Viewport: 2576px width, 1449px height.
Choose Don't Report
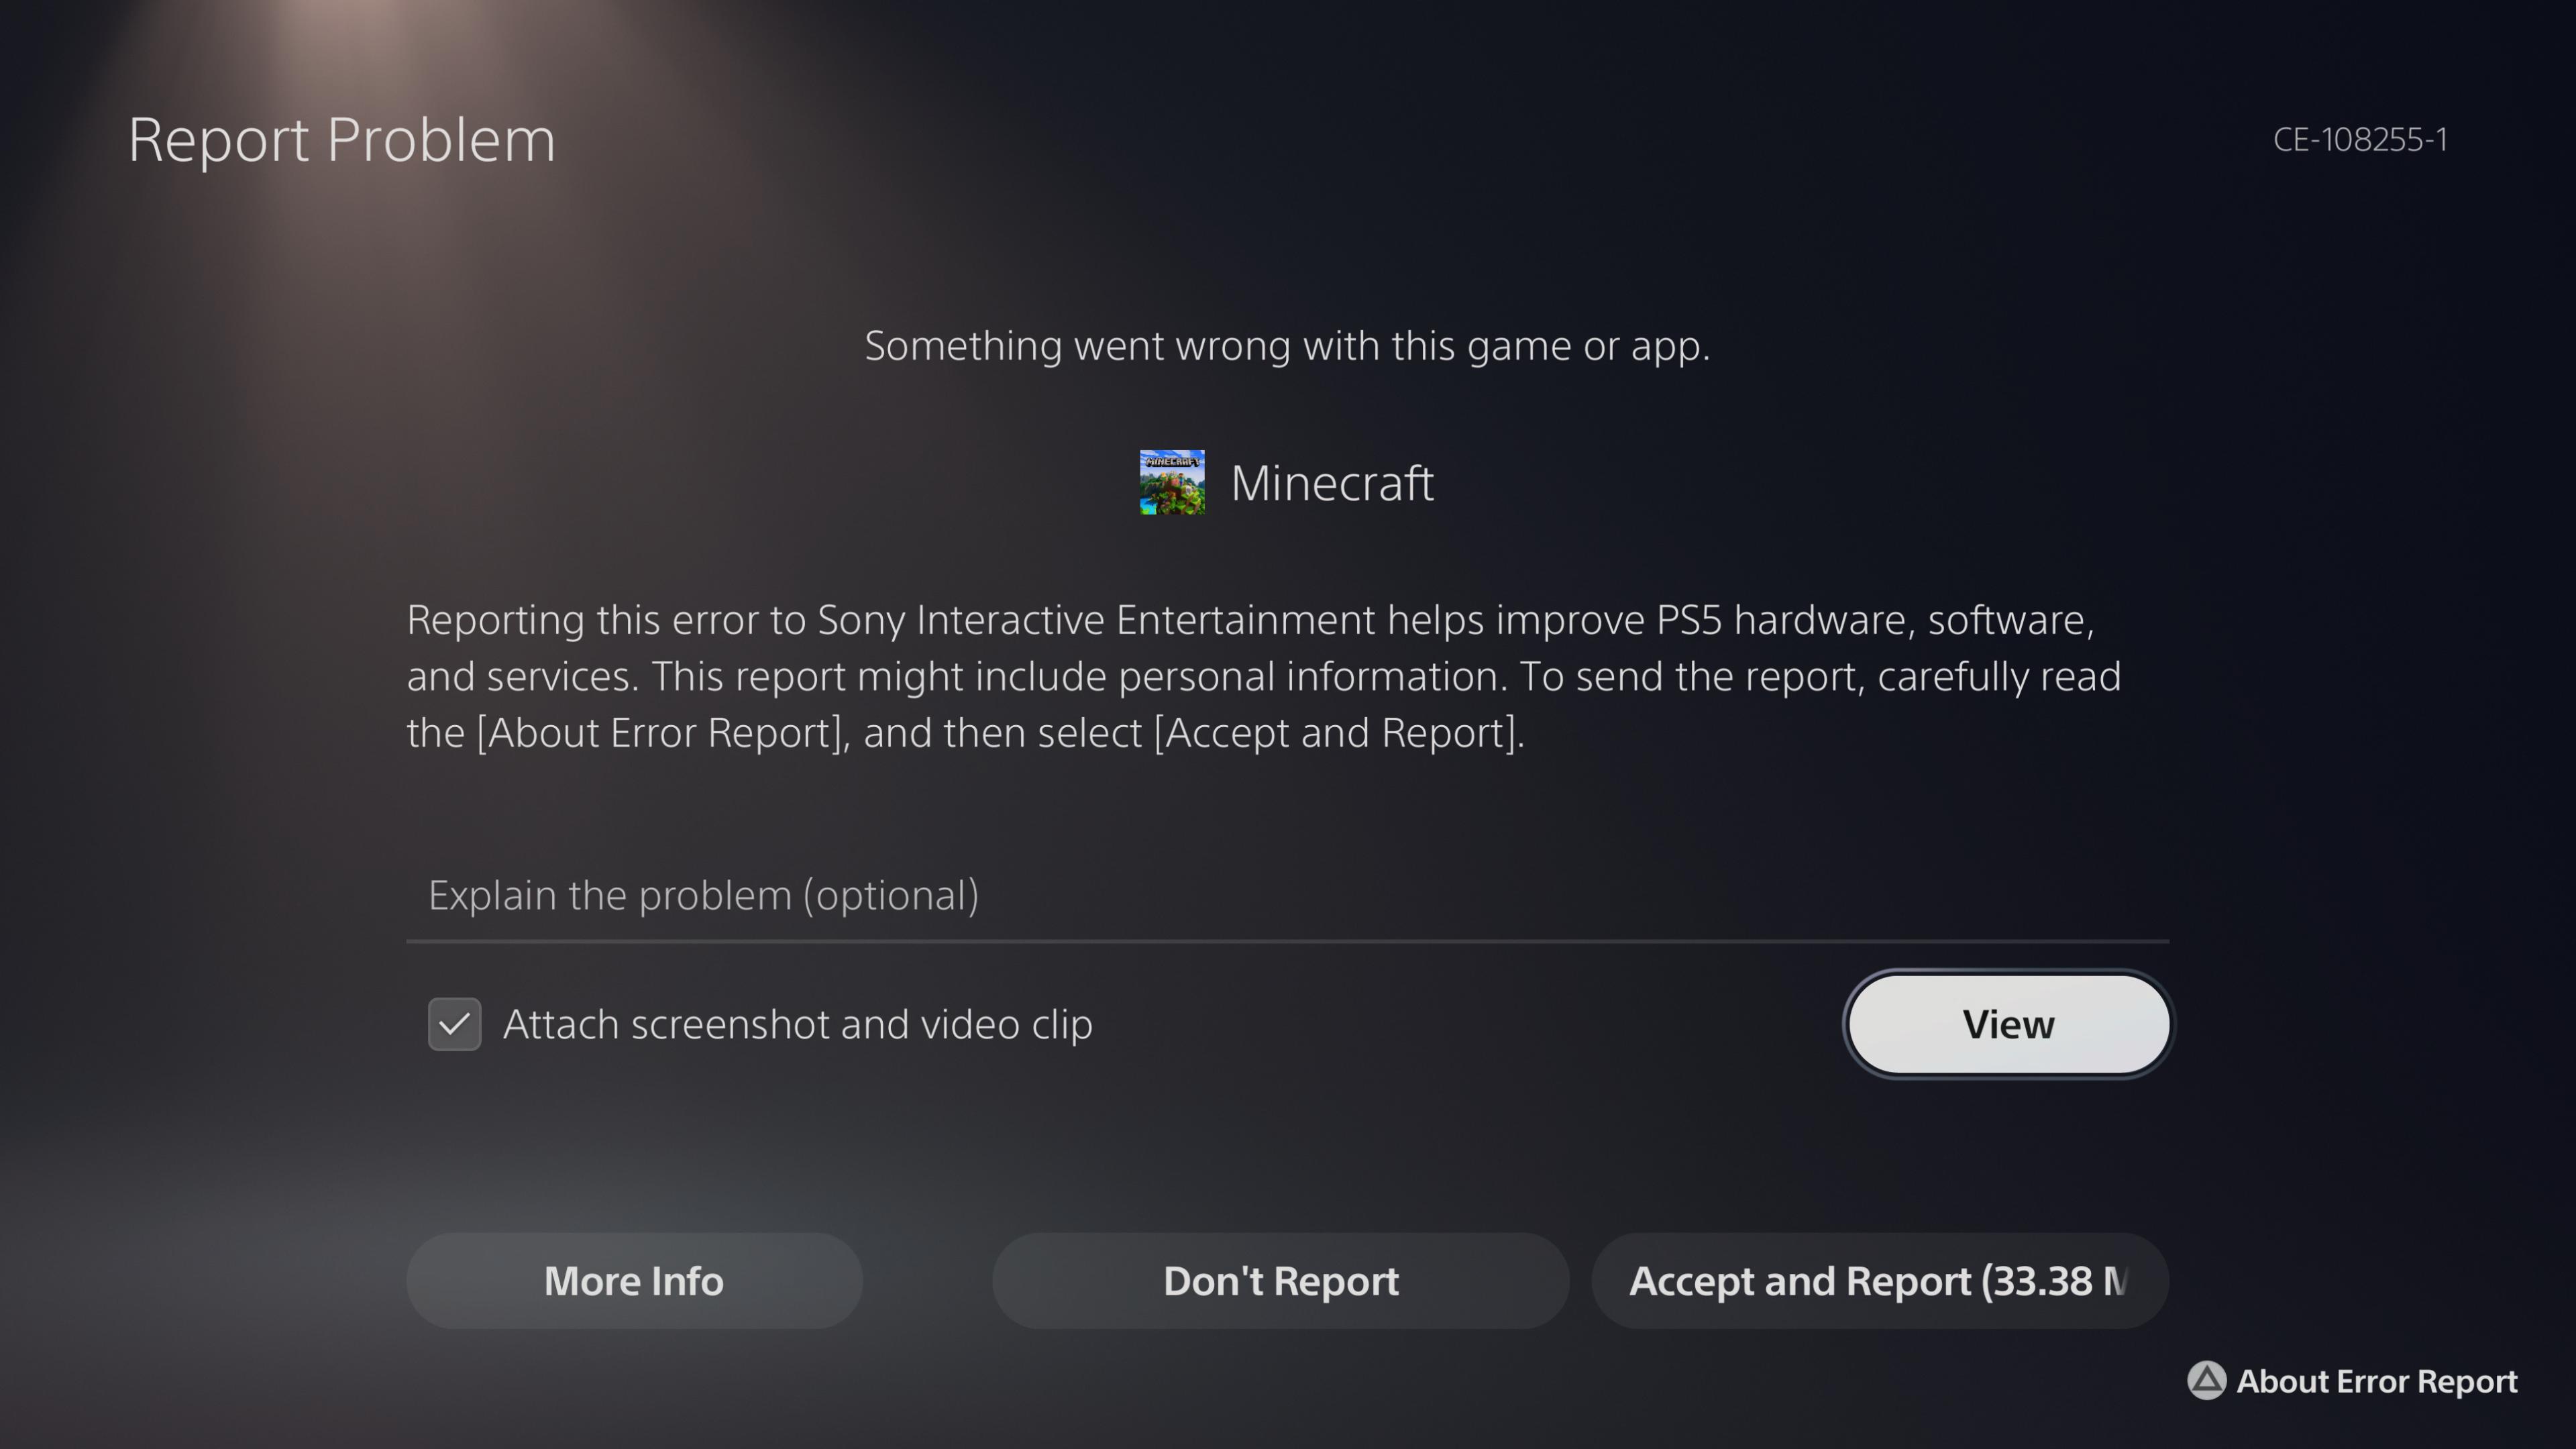click(x=1280, y=1281)
